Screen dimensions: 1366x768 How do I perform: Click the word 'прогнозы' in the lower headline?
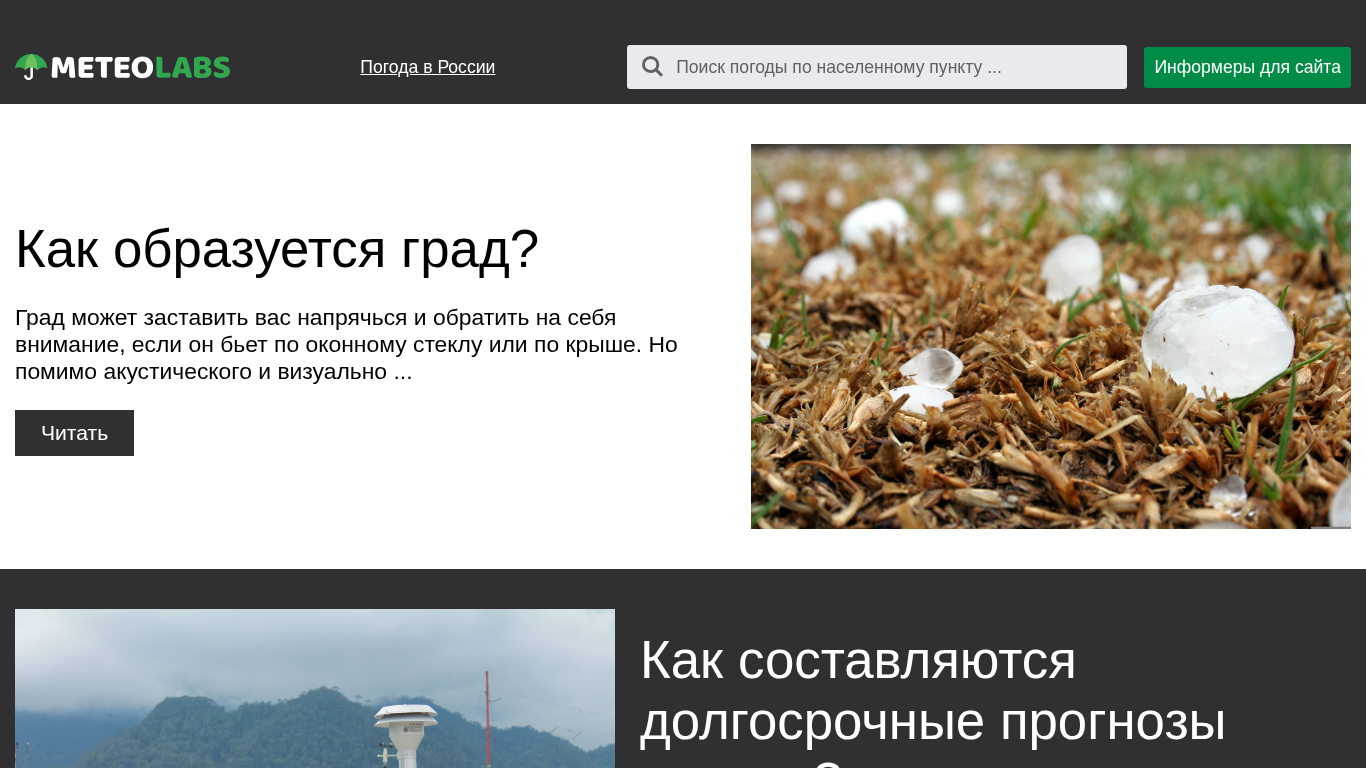click(x=1112, y=722)
